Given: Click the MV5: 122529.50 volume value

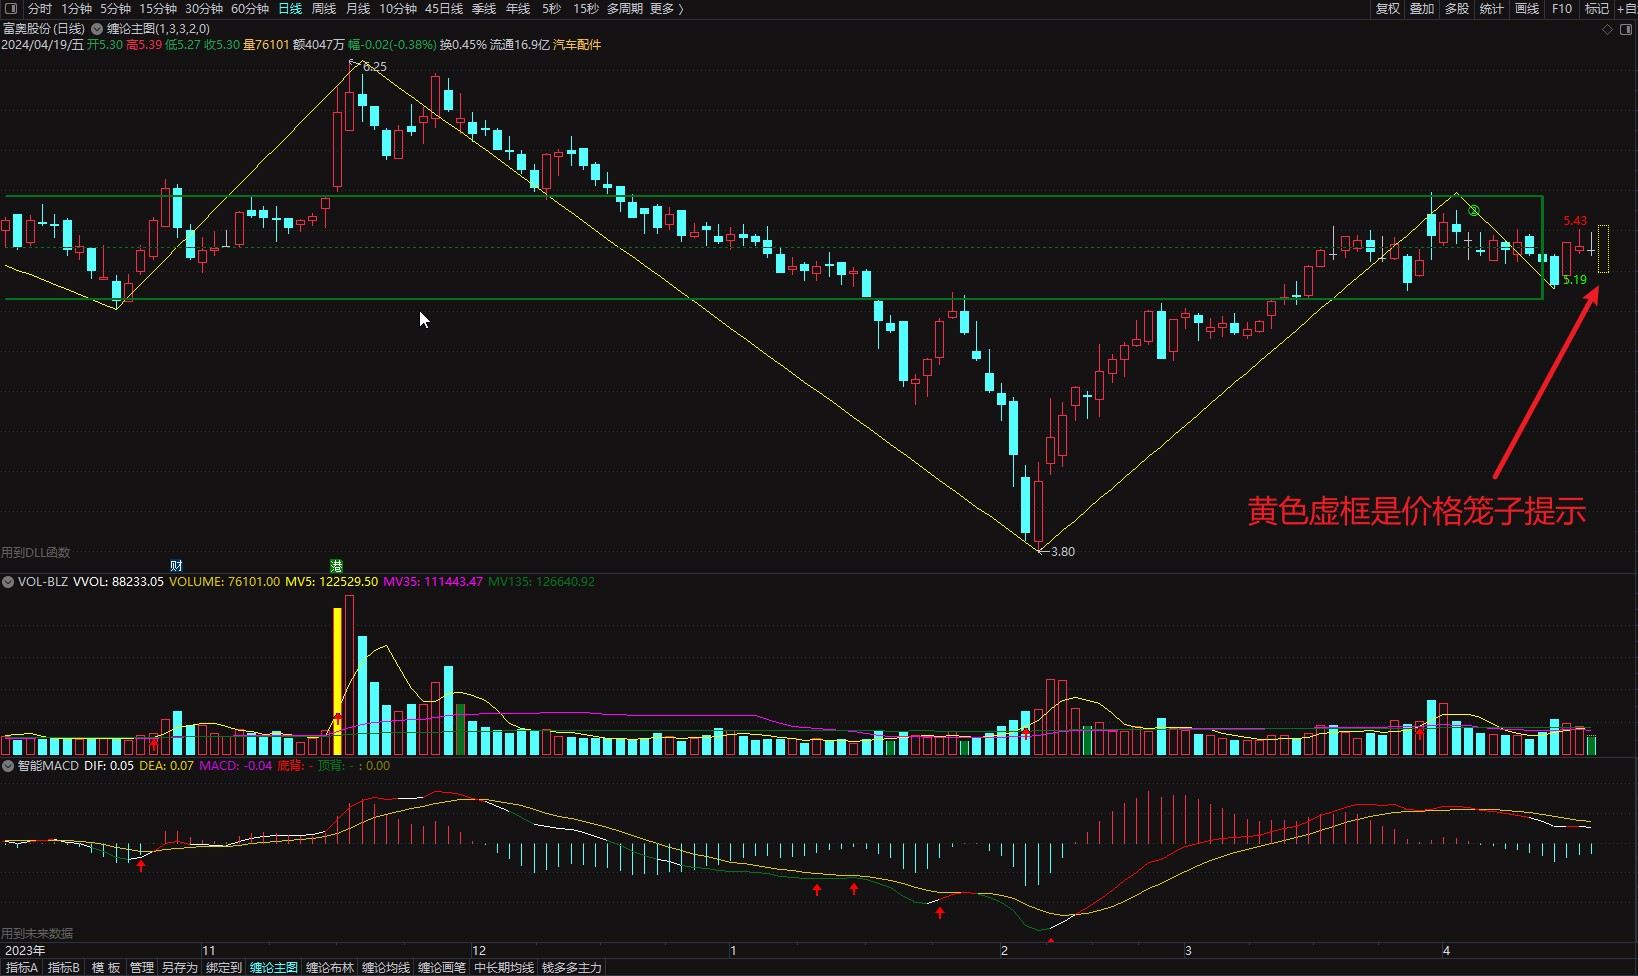Looking at the screenshot, I should pos(332,581).
